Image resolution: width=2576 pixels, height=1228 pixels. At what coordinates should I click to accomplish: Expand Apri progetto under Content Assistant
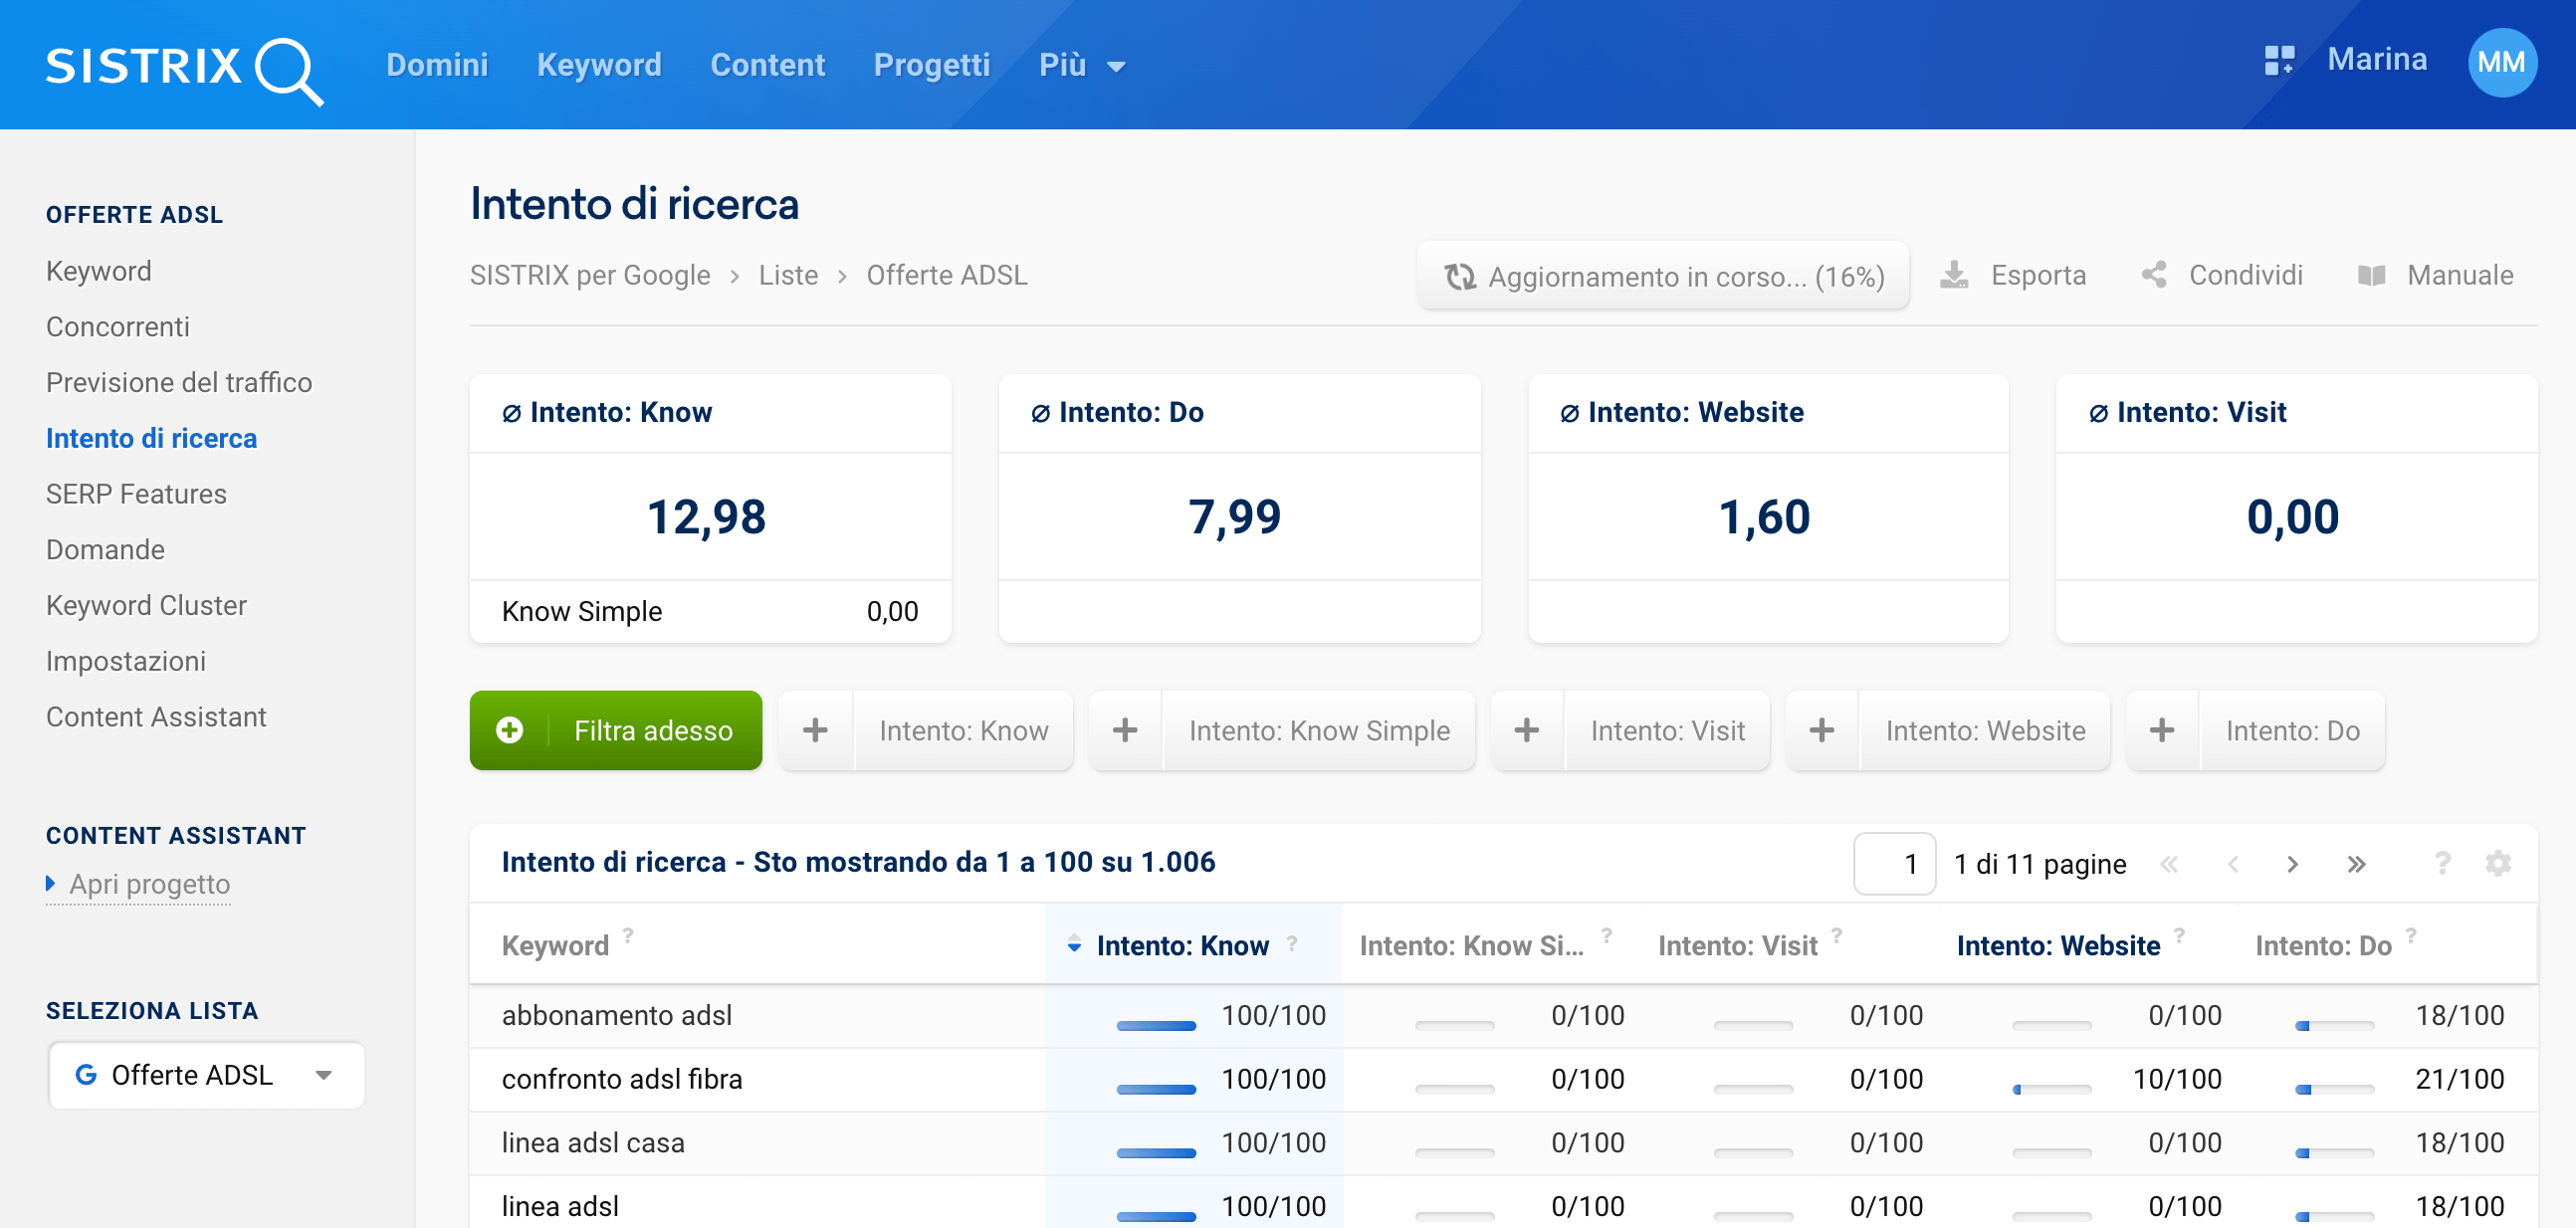(x=148, y=884)
